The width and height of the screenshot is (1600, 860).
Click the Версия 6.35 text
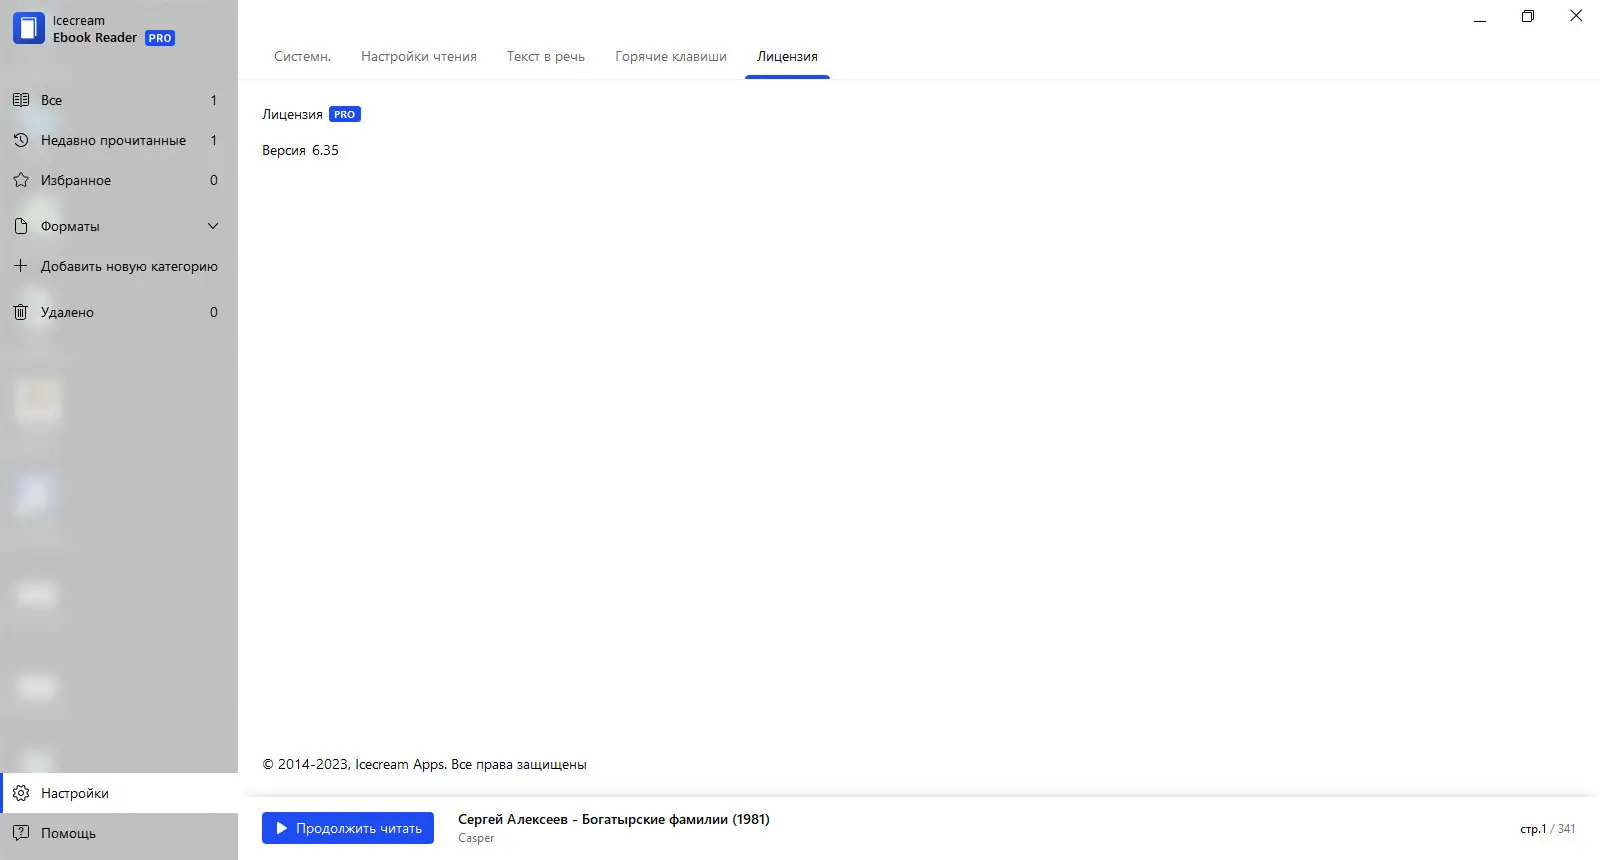(x=300, y=150)
